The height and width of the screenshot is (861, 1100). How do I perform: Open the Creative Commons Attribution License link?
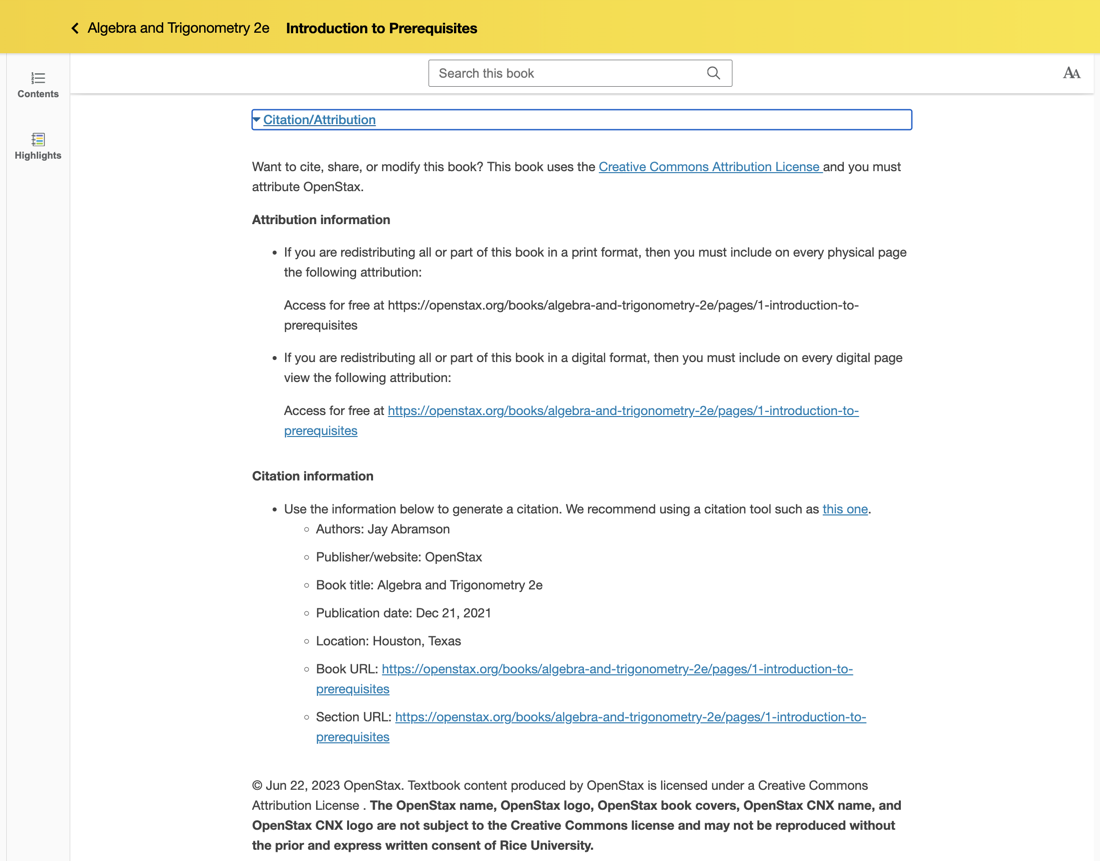pos(710,166)
